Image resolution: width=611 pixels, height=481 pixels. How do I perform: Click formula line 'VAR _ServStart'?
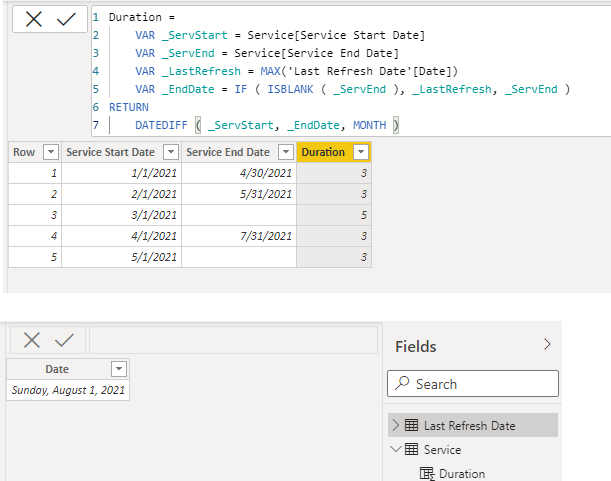280,35
